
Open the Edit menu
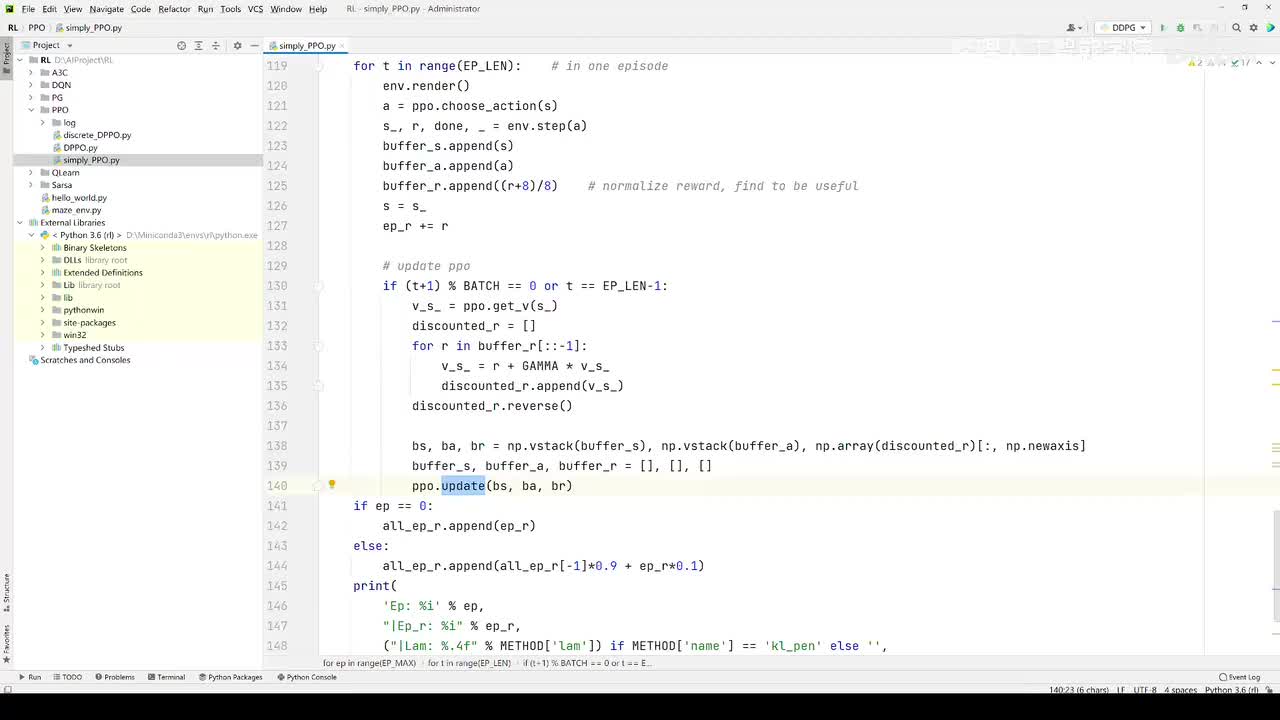point(49,9)
